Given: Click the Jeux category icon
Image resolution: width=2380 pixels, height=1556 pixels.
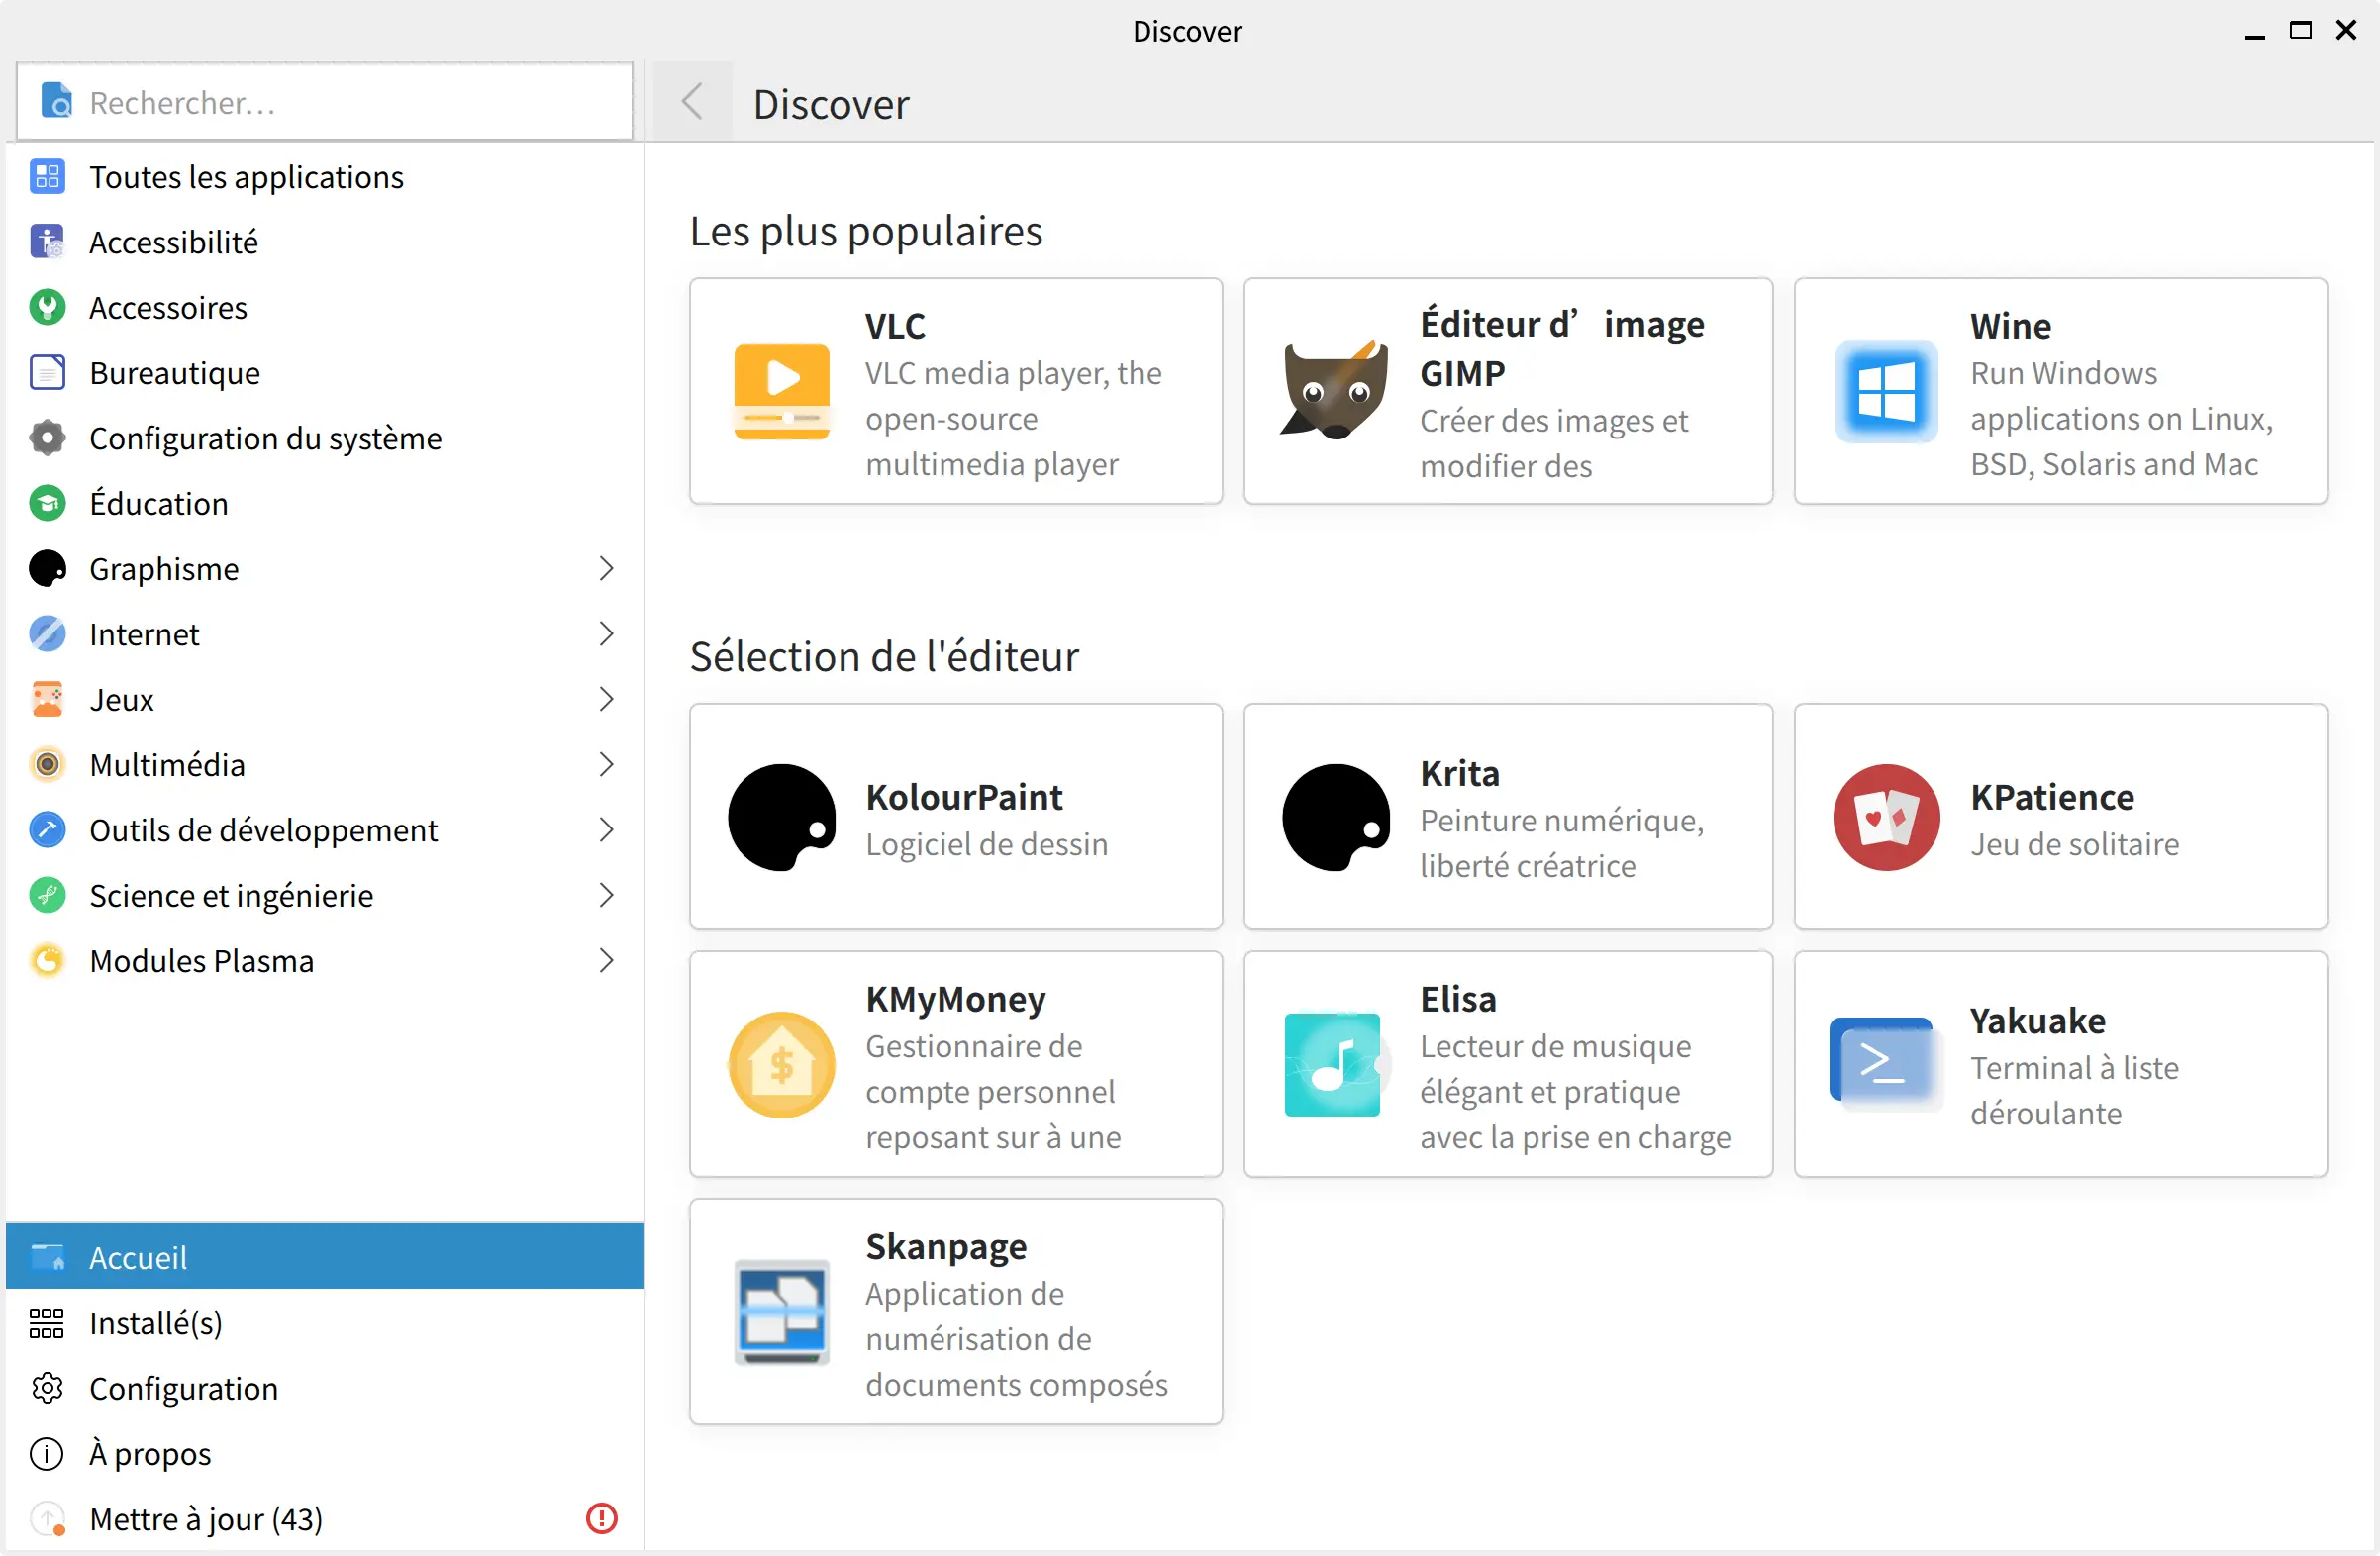Looking at the screenshot, I should point(47,699).
